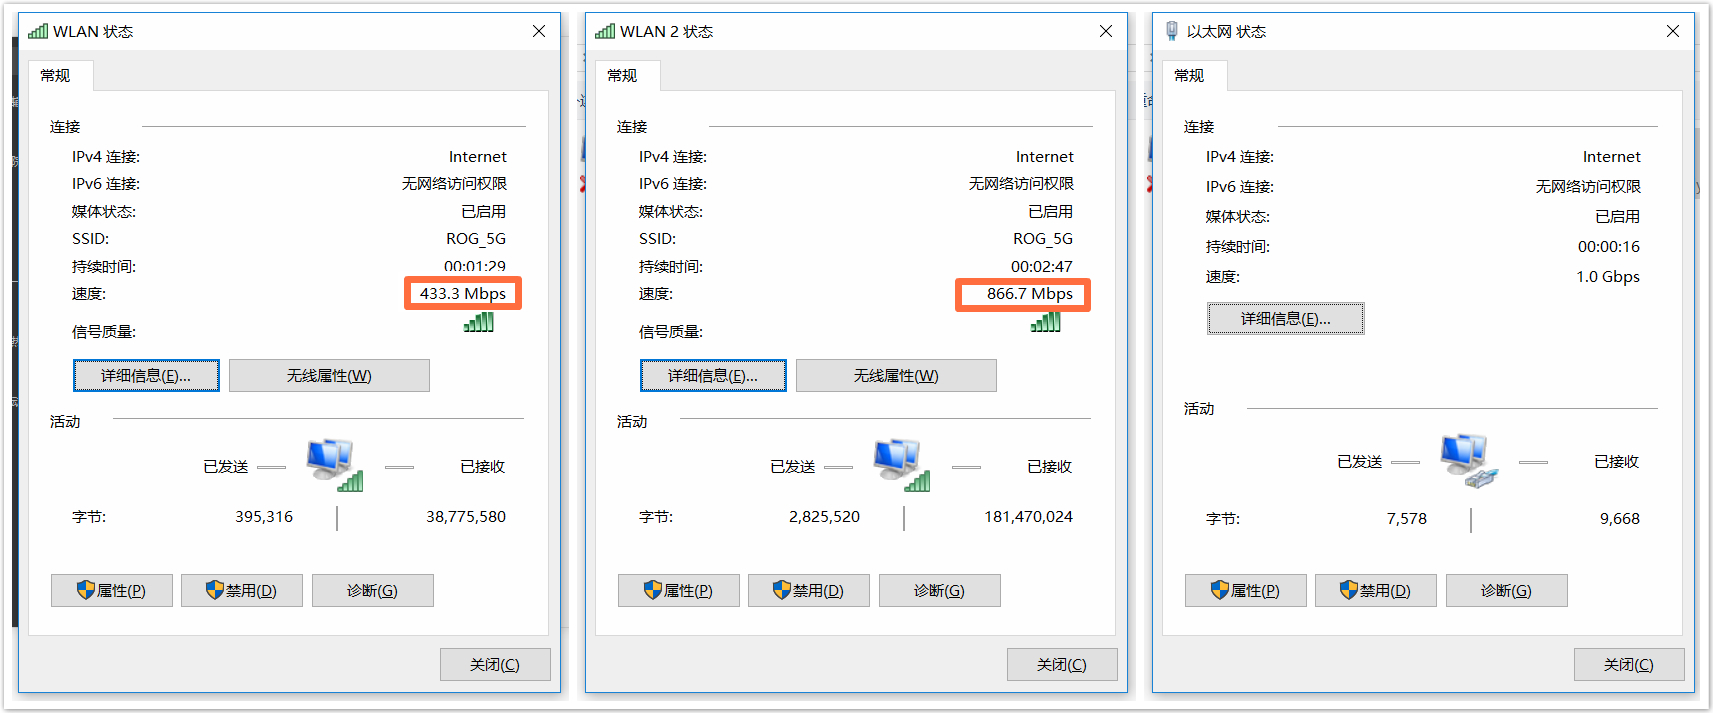Click bytes sent value 395,316
Screen dimensions: 1713x713
pos(264,517)
